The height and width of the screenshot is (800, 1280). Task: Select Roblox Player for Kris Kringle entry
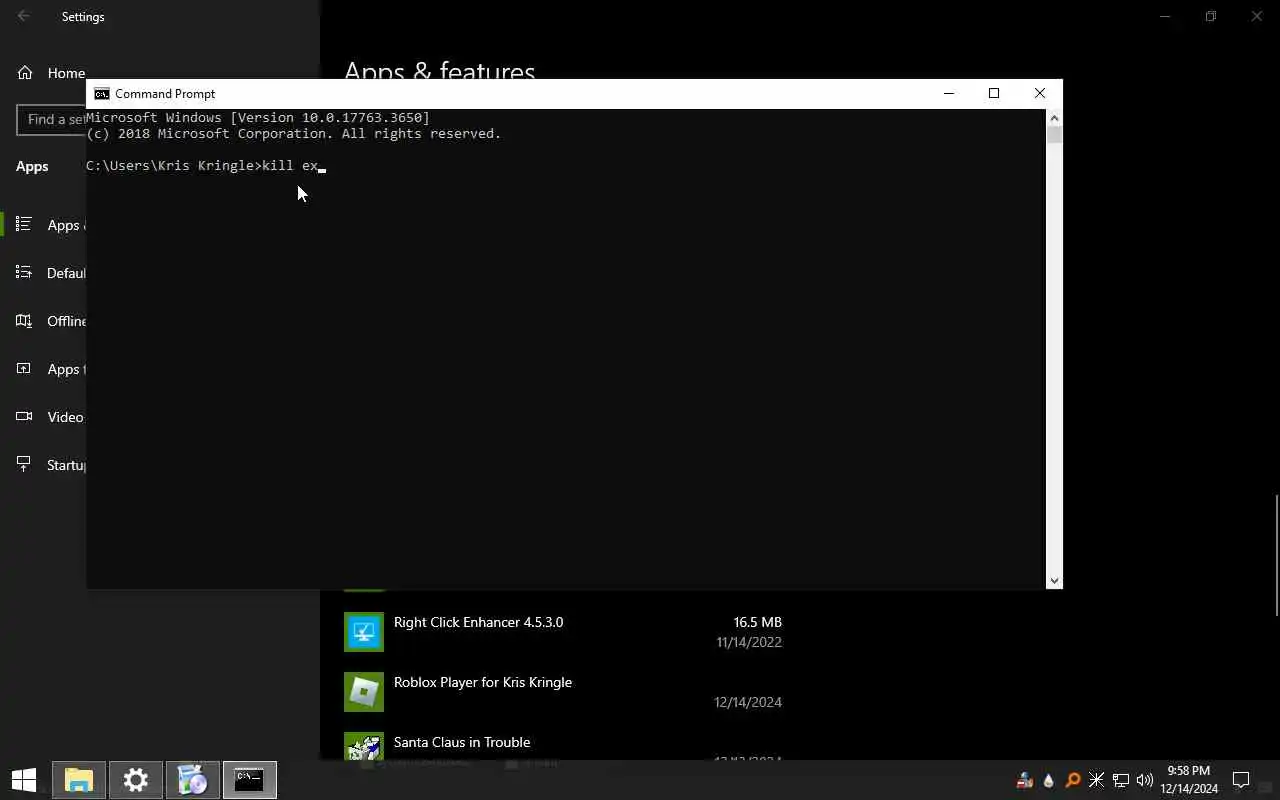(563, 692)
